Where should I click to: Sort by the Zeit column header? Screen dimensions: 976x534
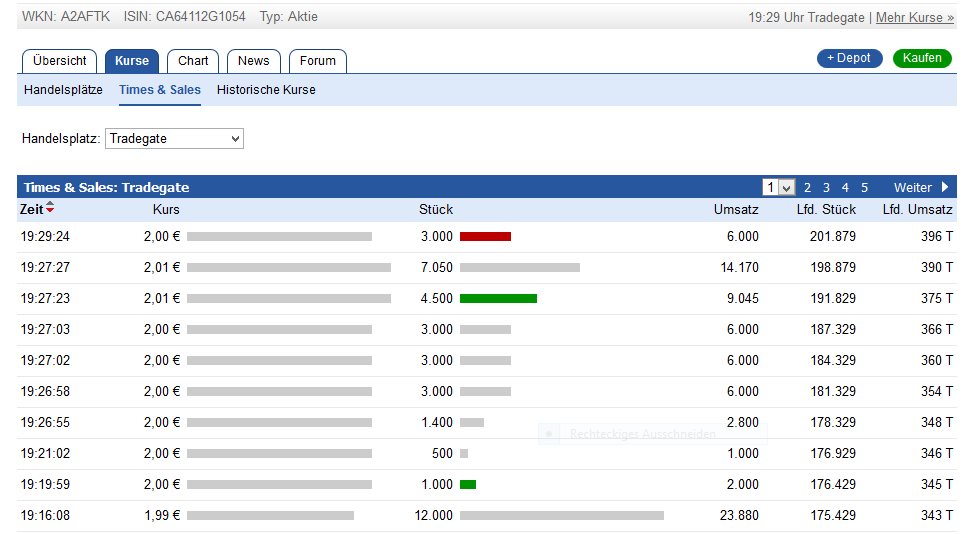[32, 209]
